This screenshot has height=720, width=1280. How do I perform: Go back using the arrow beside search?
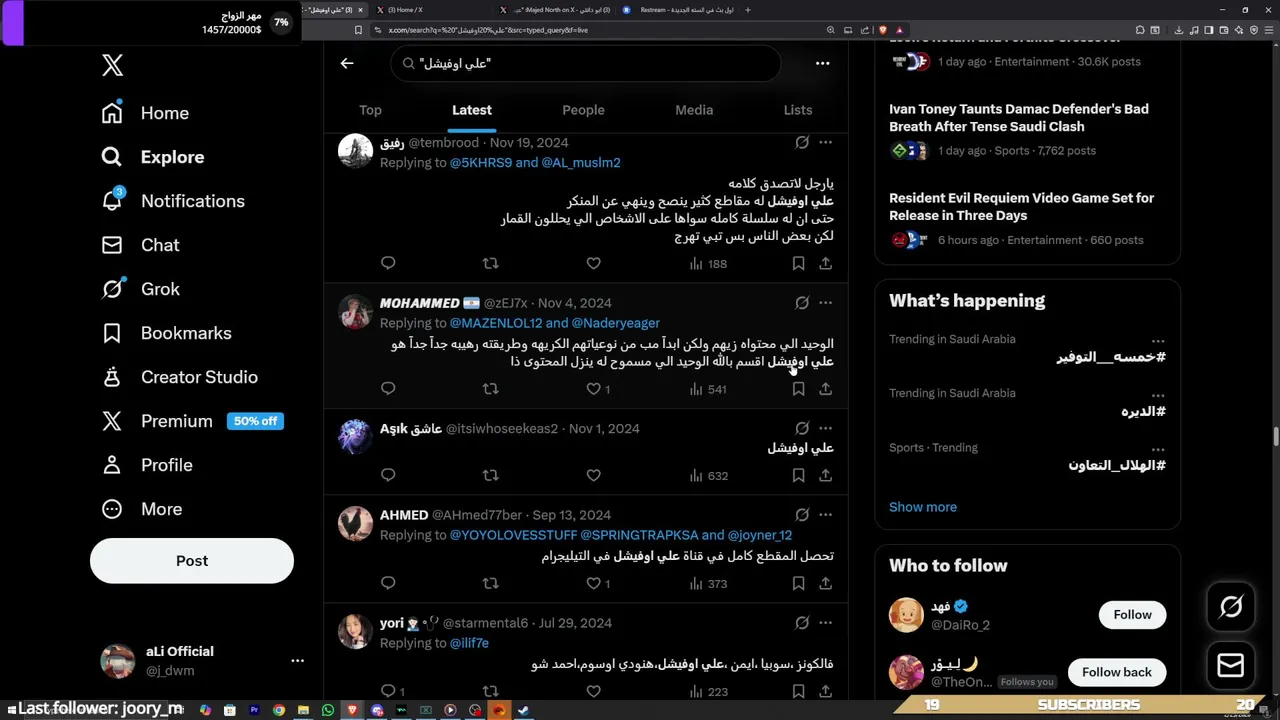347,63
